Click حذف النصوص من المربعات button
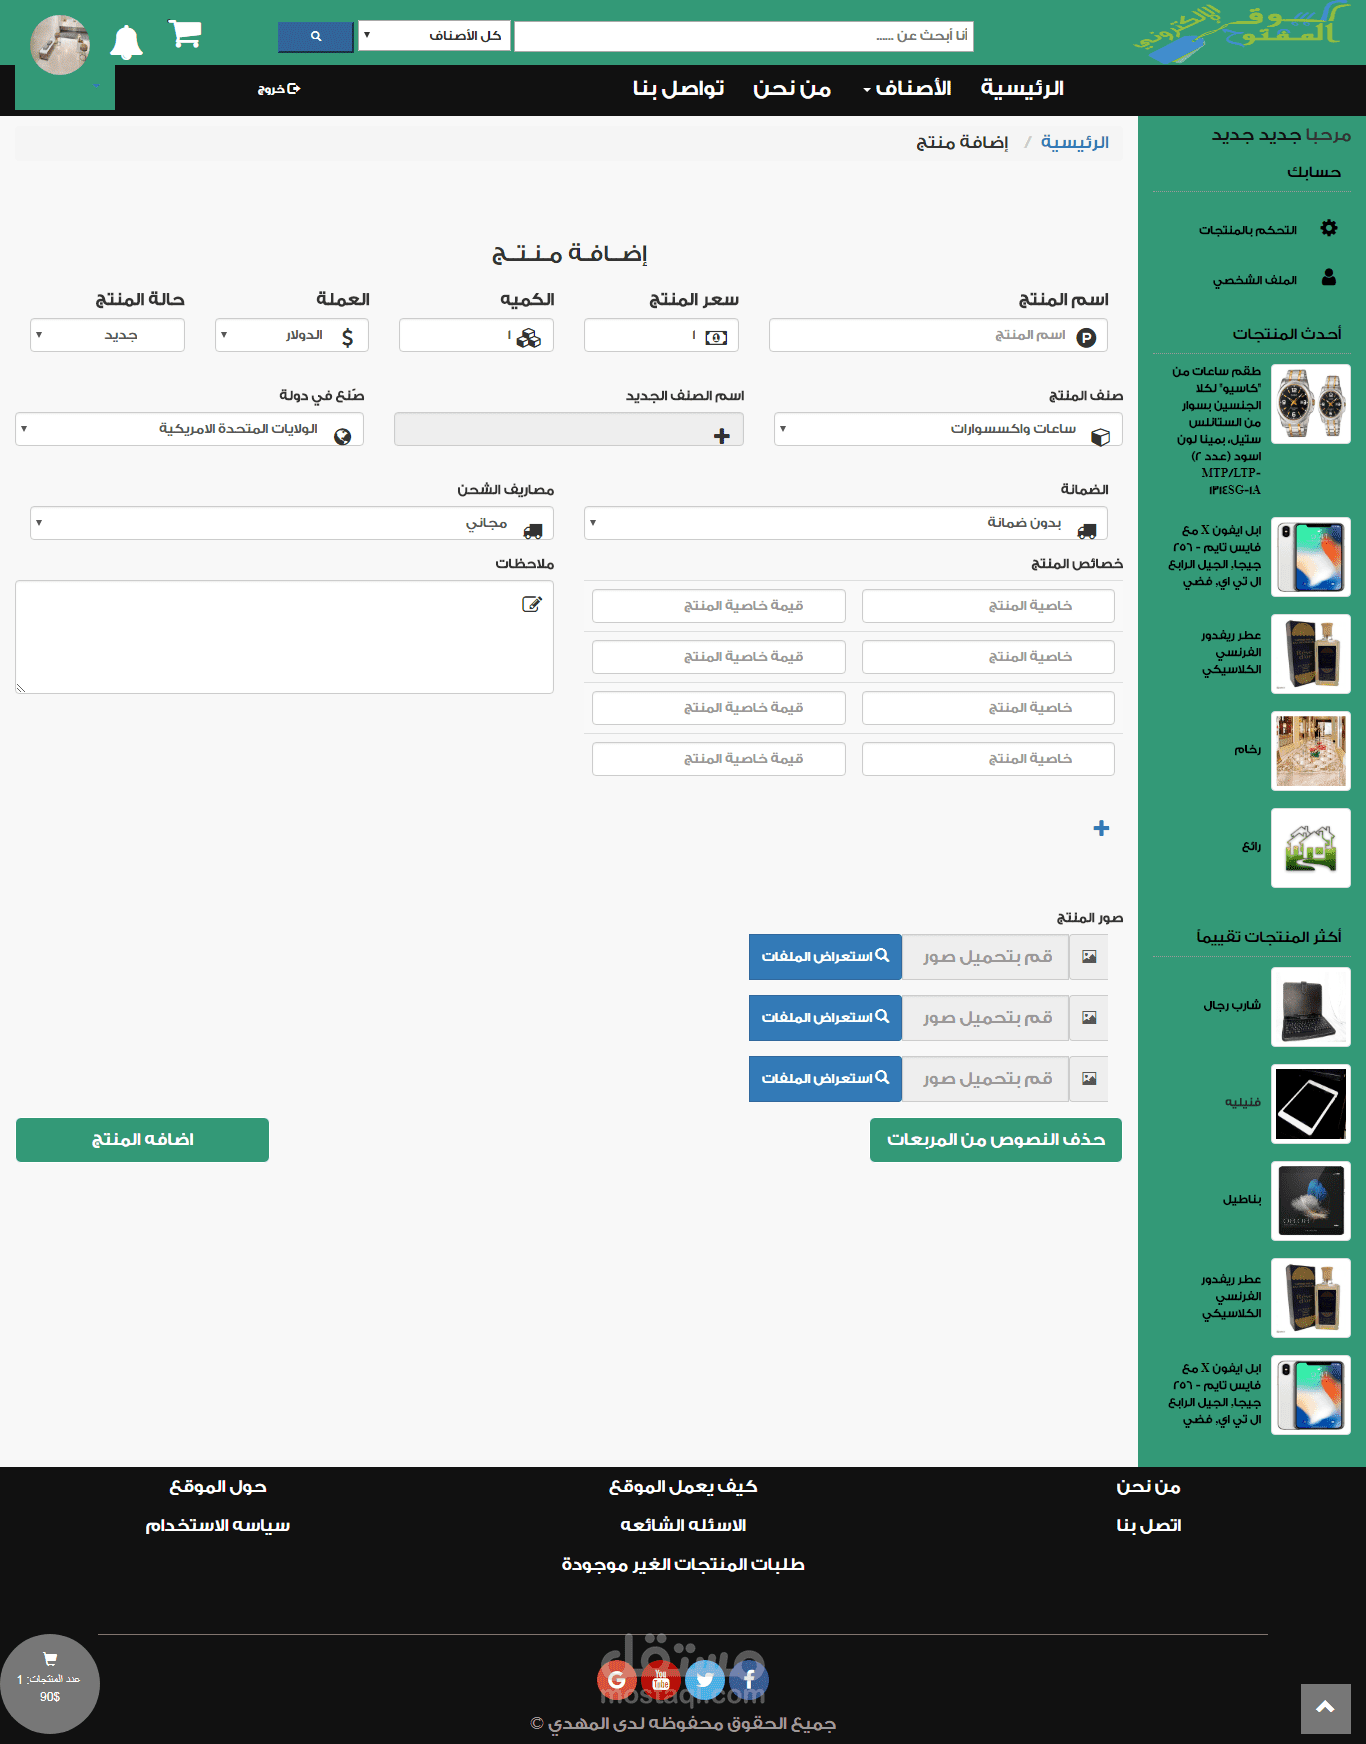The width and height of the screenshot is (1366, 1744). click(x=996, y=1140)
